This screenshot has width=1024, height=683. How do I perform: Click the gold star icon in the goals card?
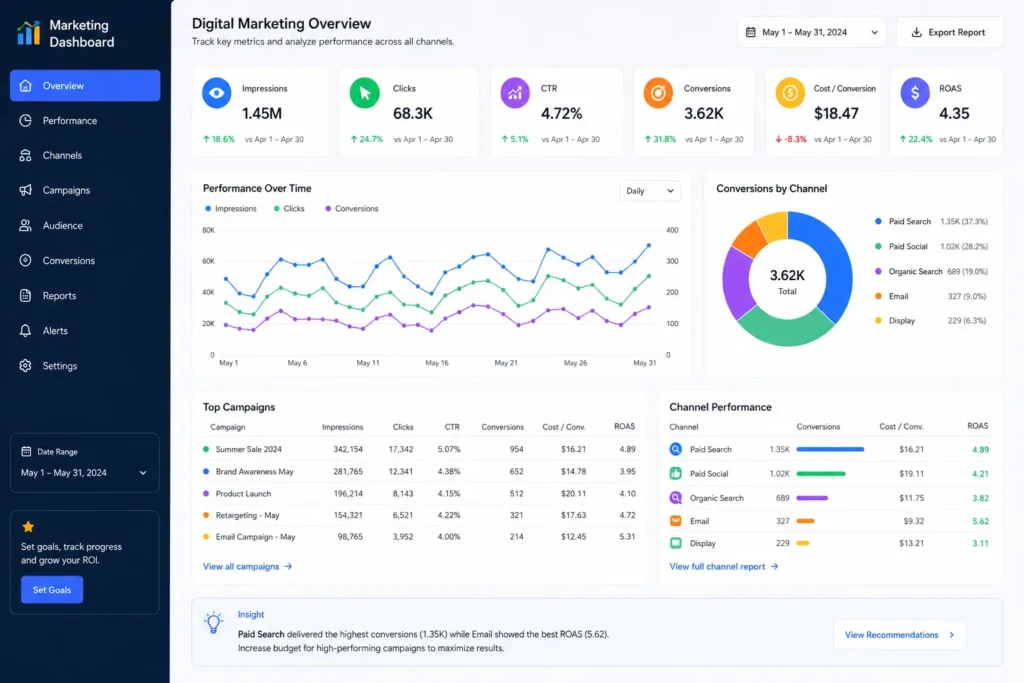pyautogui.click(x=28, y=526)
